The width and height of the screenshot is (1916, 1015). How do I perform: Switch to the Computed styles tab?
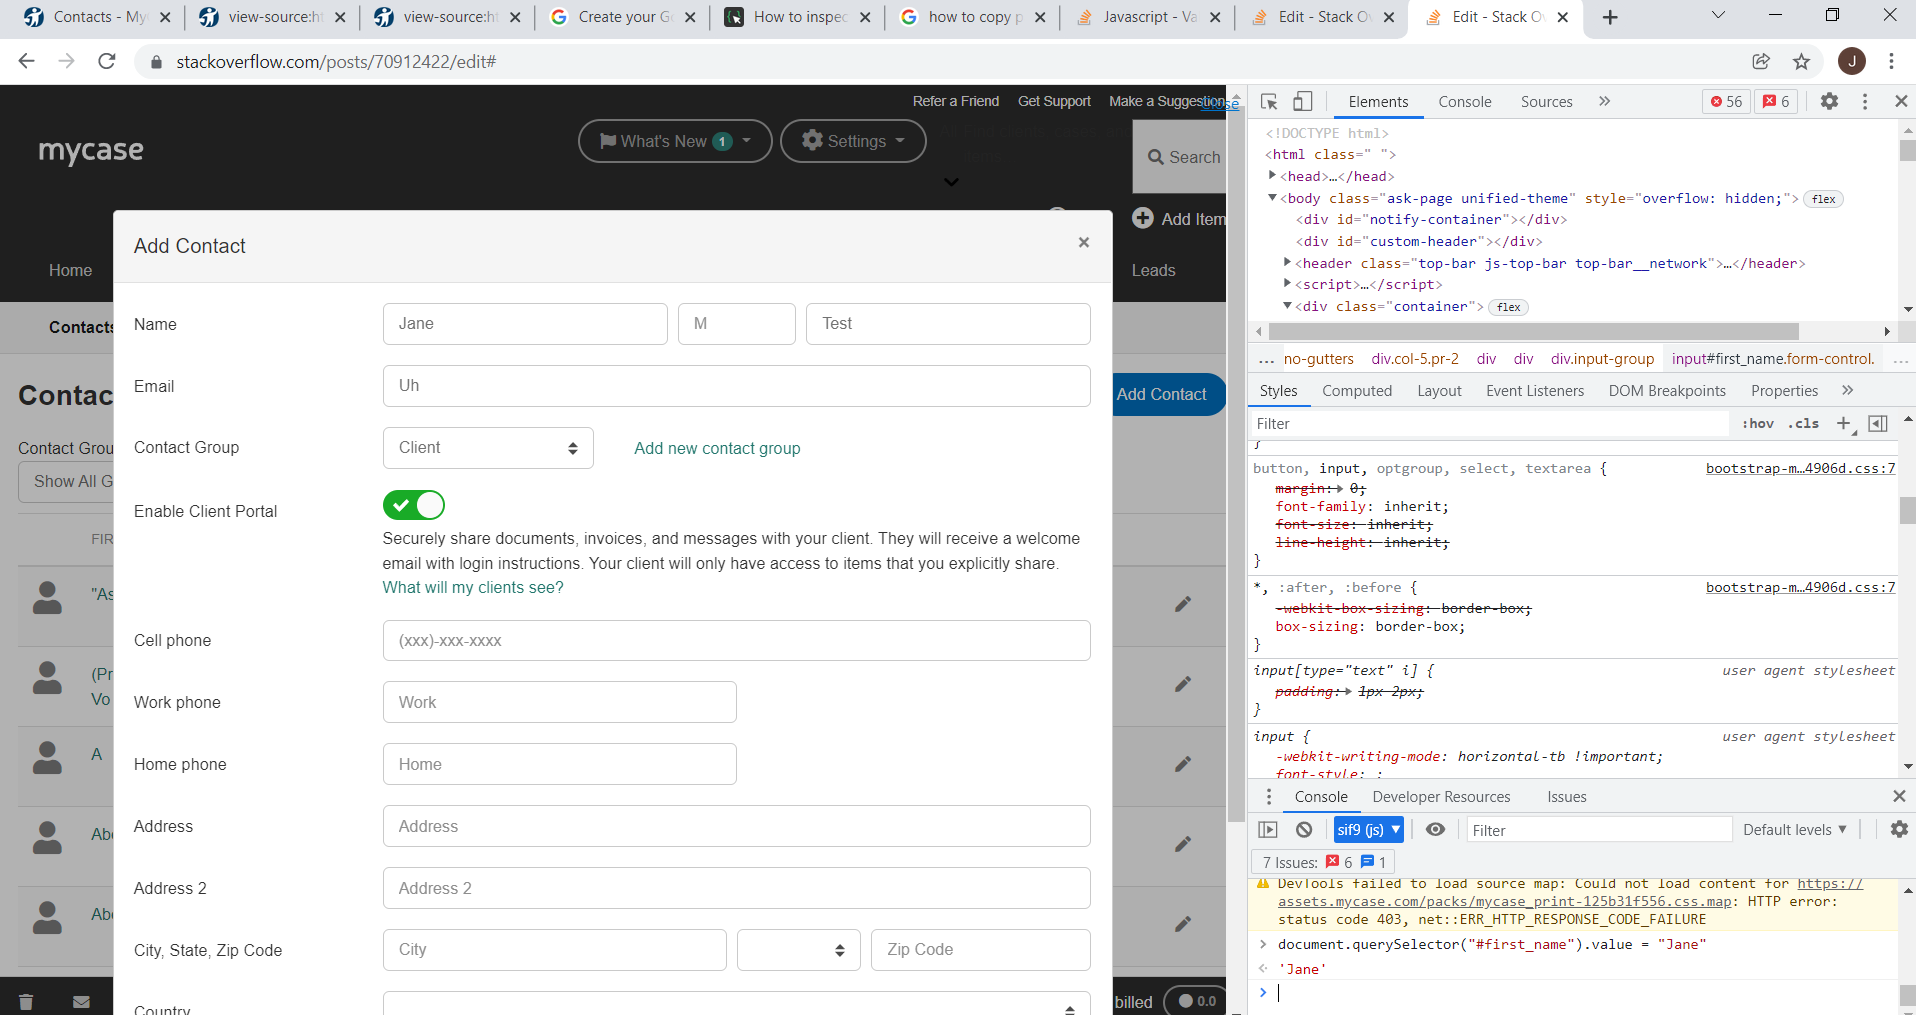[x=1356, y=391]
